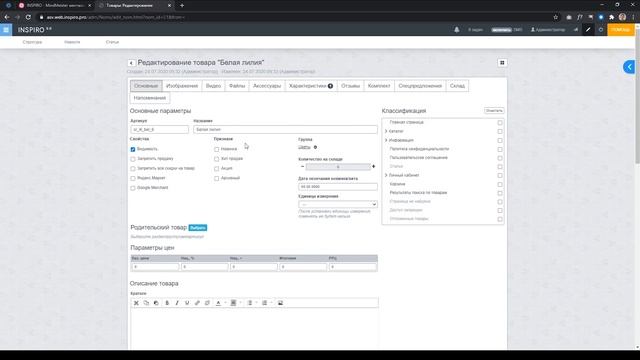Open the text color dropdown arrow in editor
The image size is (640, 360).
tap(225, 303)
